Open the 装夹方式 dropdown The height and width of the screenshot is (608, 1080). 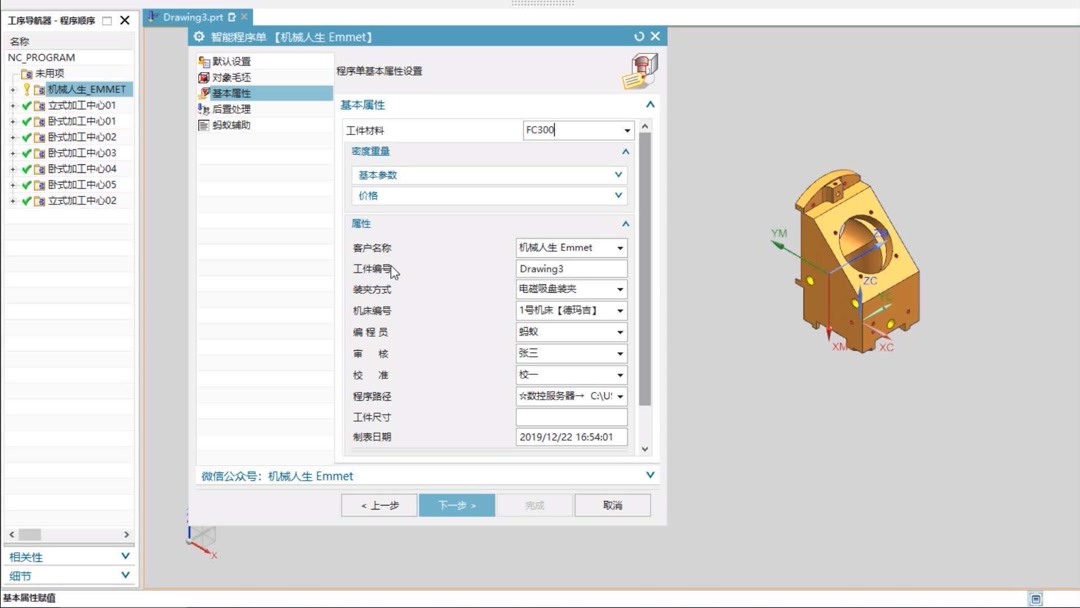click(620, 289)
